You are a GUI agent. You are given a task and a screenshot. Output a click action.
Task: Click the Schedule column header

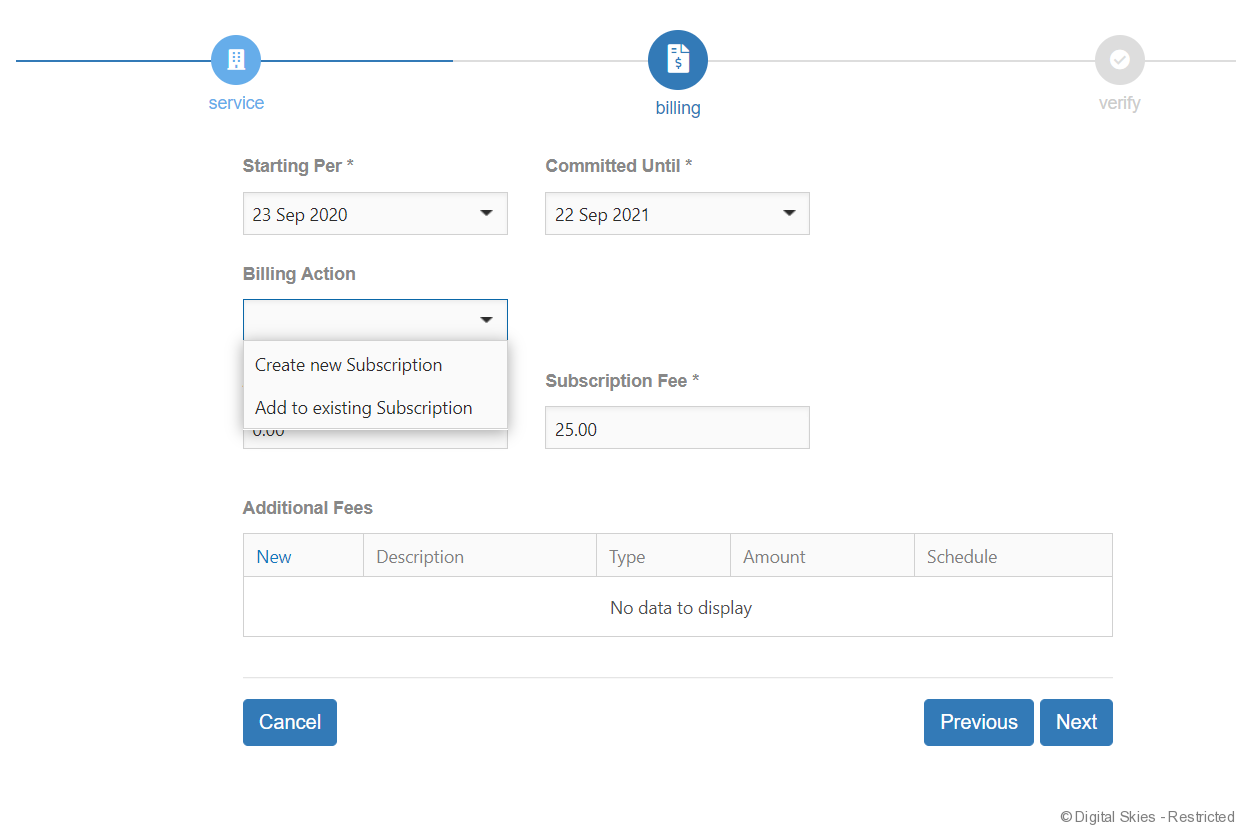962,557
